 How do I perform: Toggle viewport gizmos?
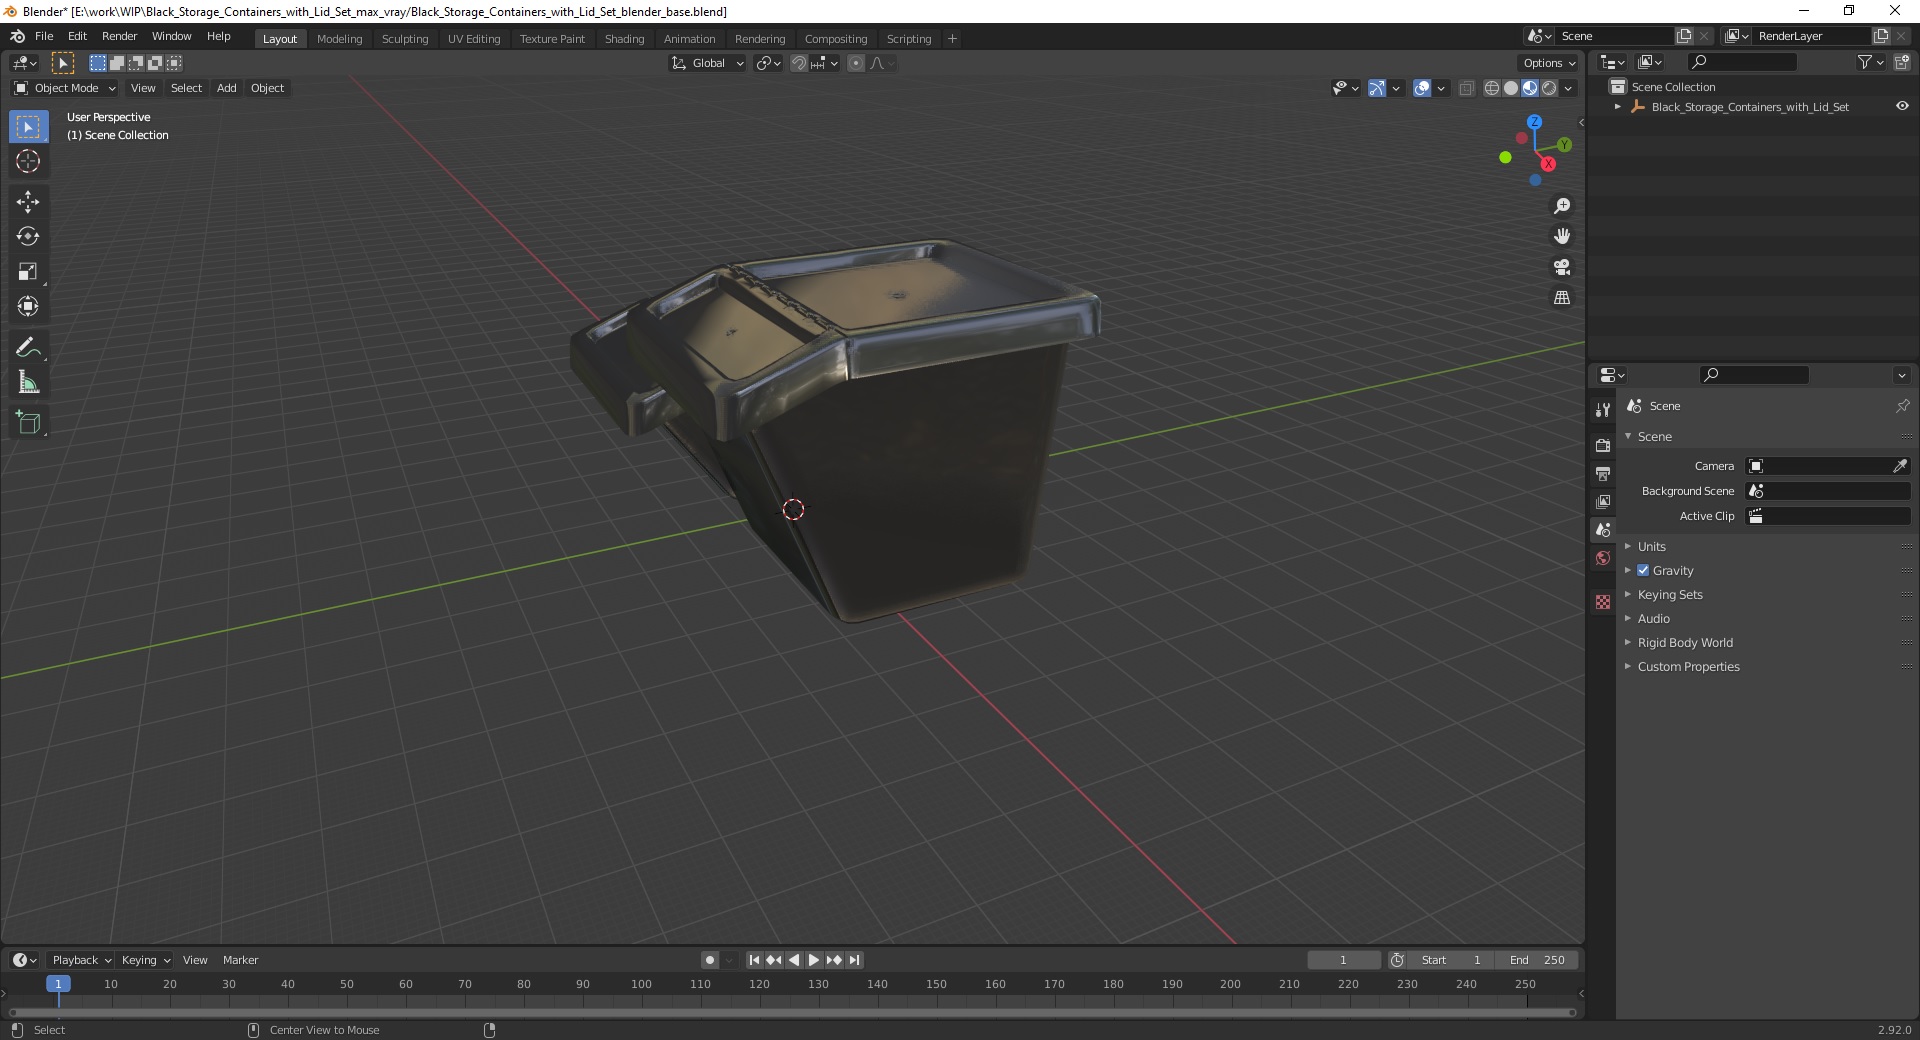[x=1377, y=88]
